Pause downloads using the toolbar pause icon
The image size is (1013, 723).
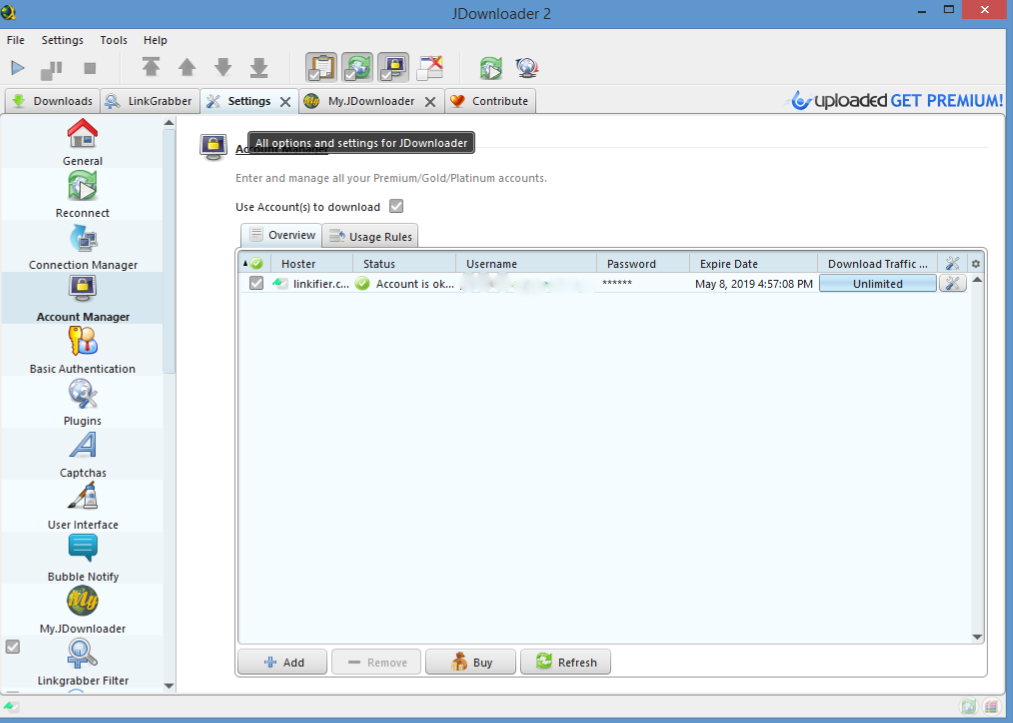[x=51, y=68]
